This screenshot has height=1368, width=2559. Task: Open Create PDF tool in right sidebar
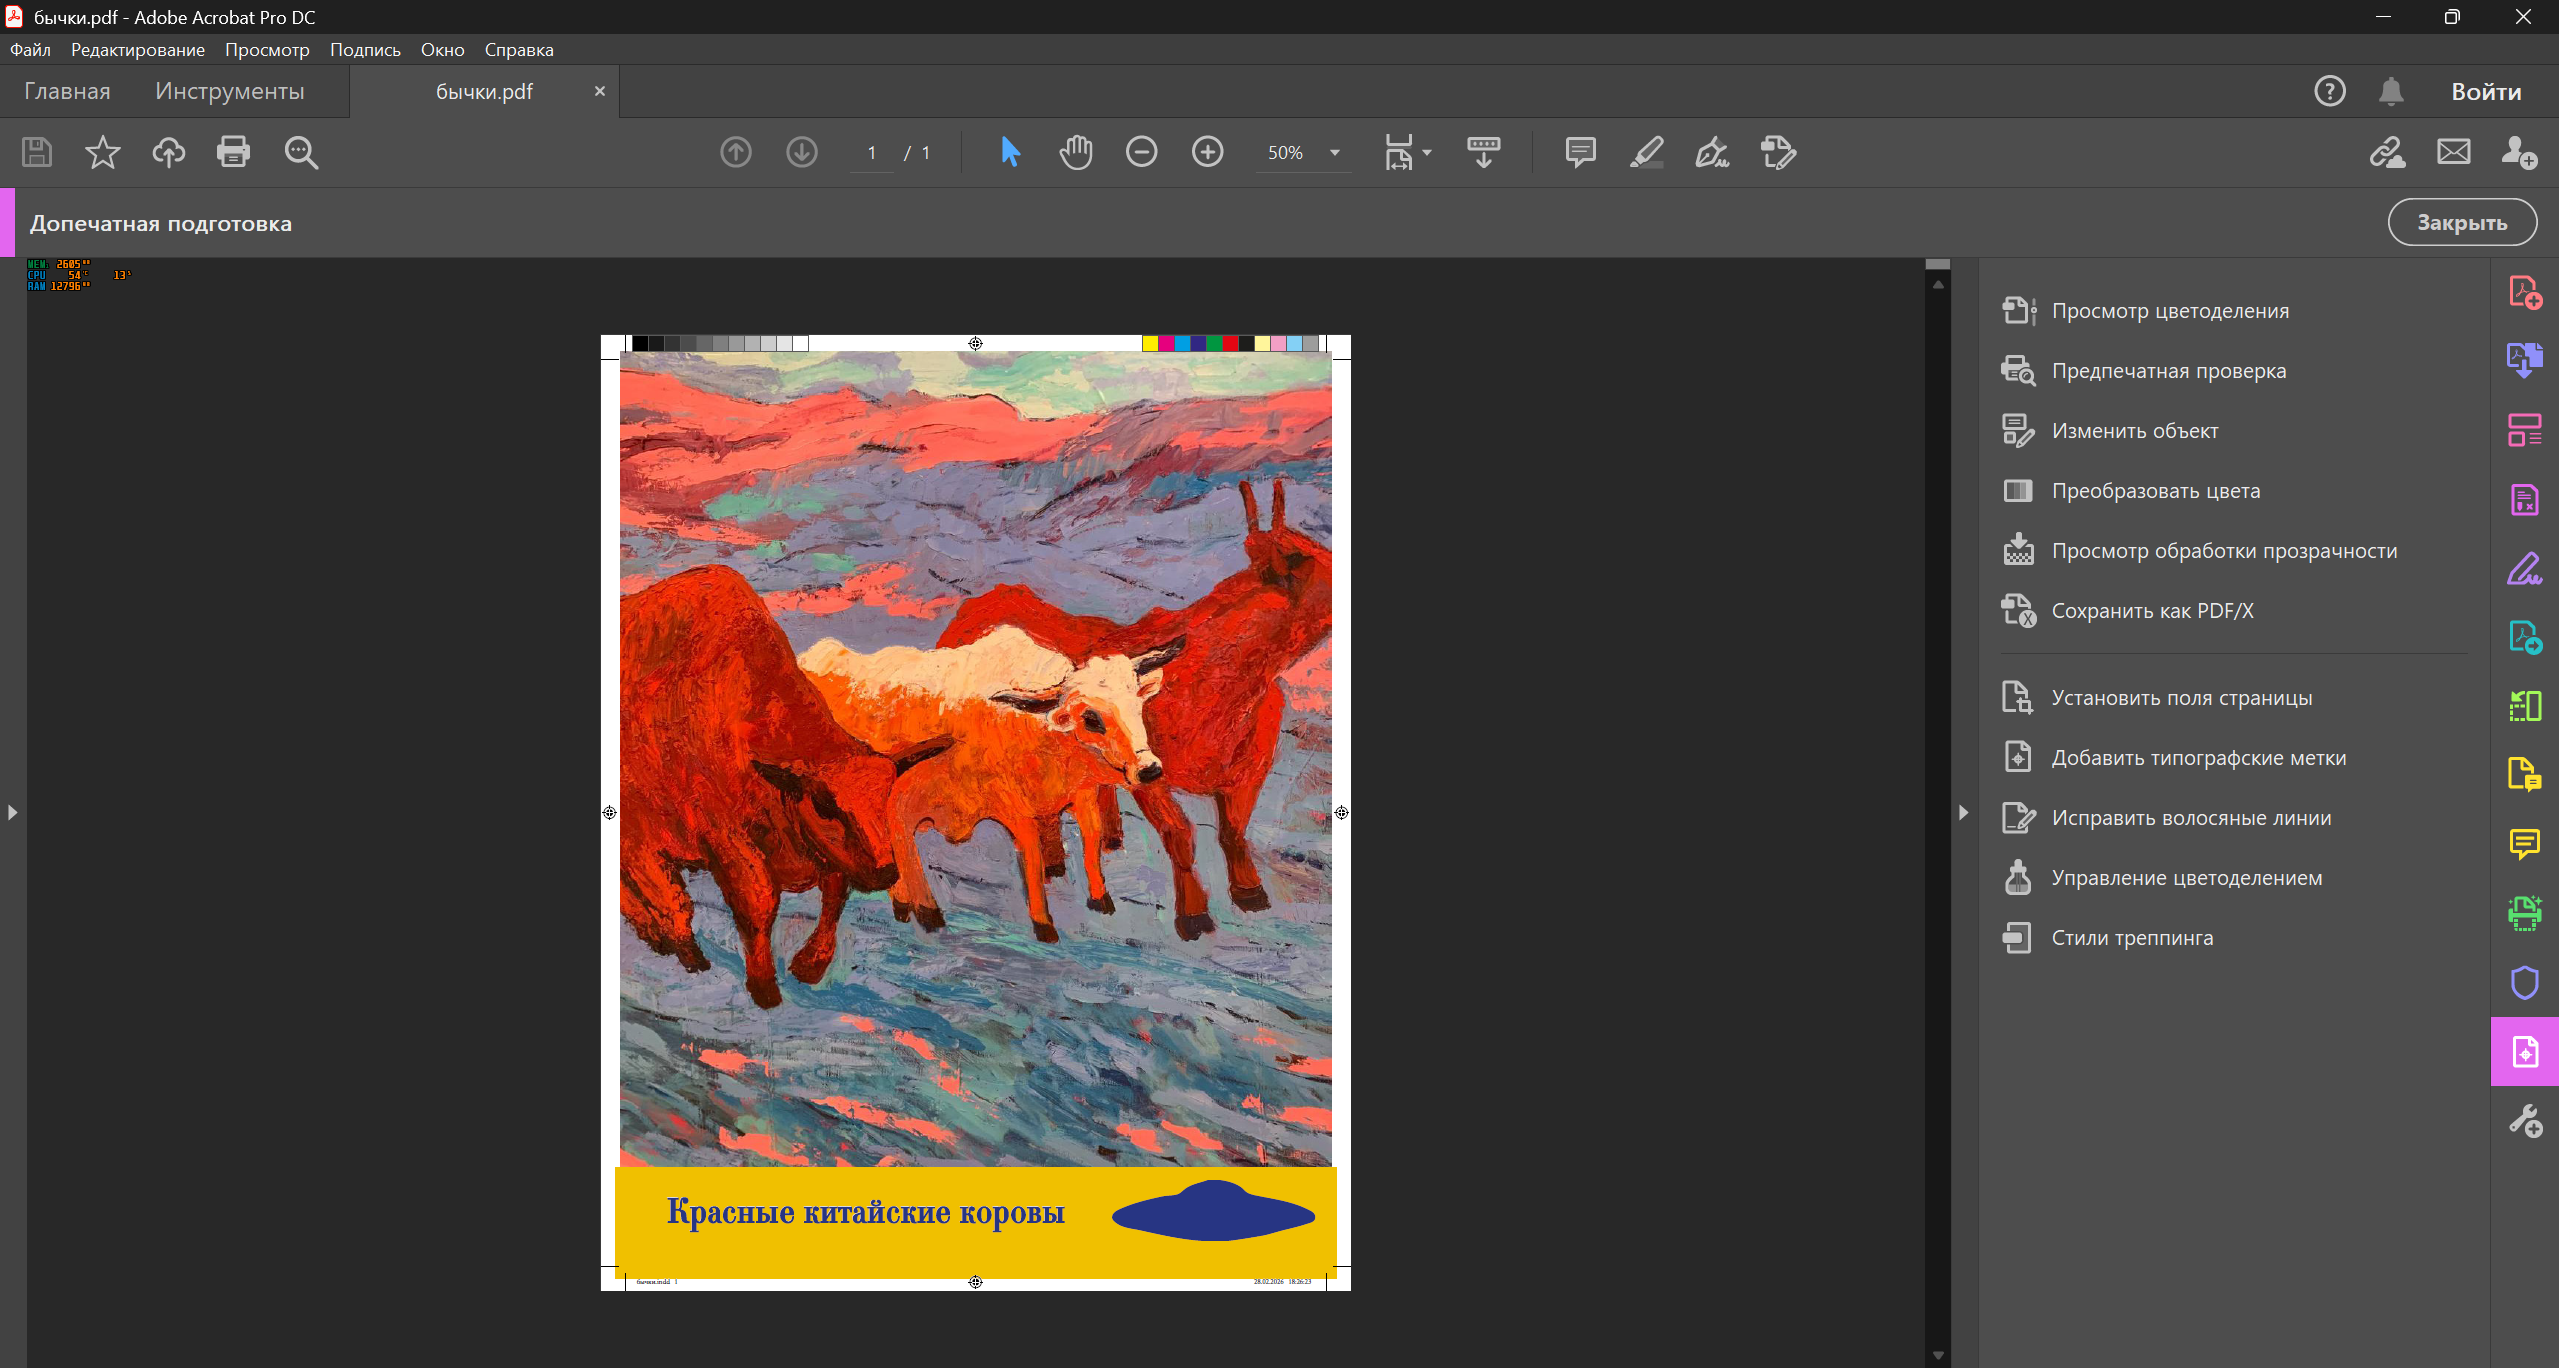2525,292
